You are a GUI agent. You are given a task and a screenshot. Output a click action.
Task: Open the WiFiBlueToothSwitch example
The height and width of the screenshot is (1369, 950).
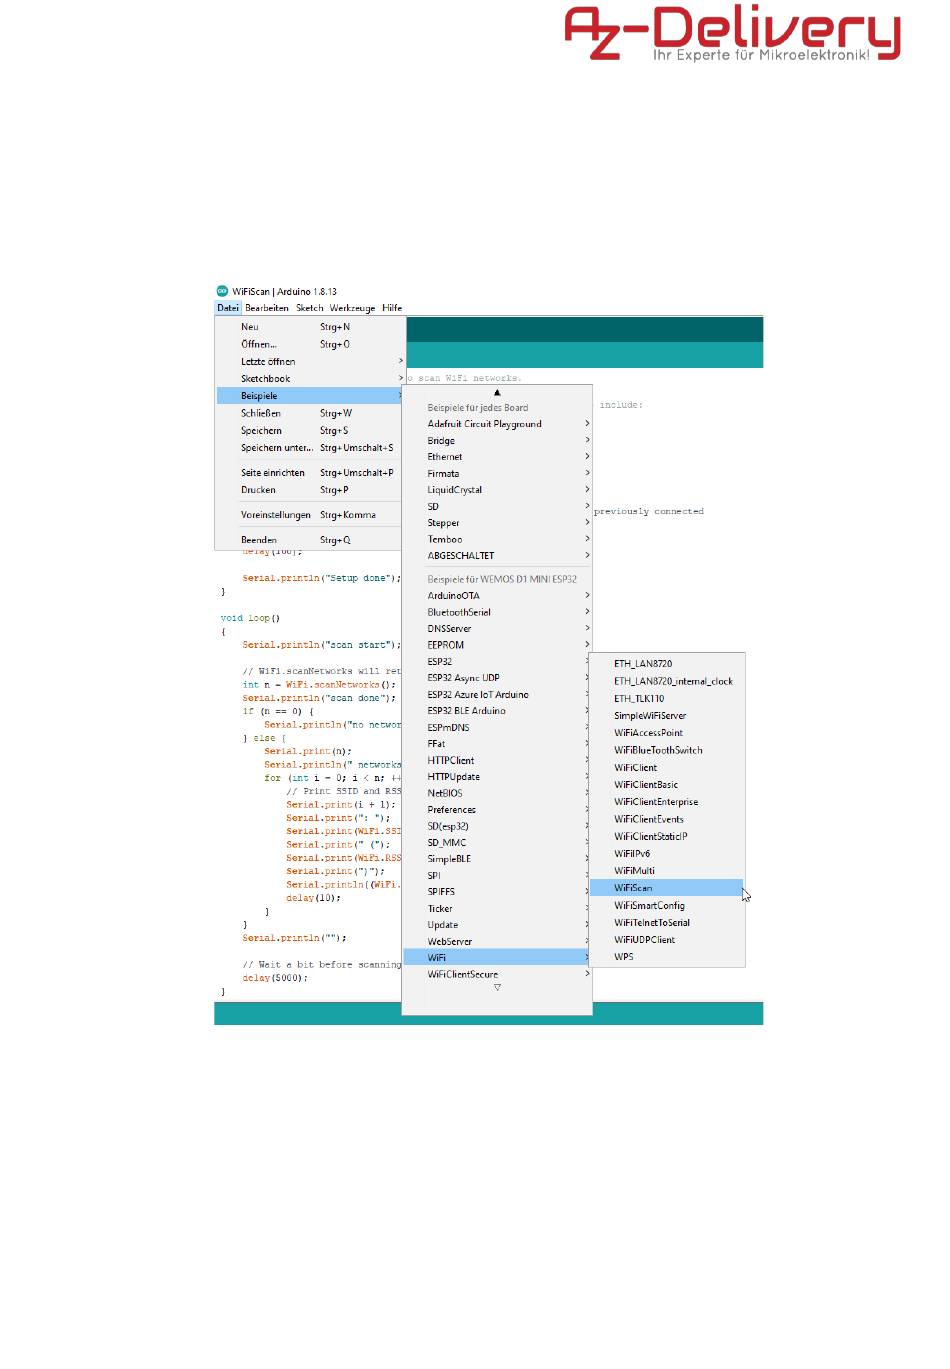(x=667, y=750)
